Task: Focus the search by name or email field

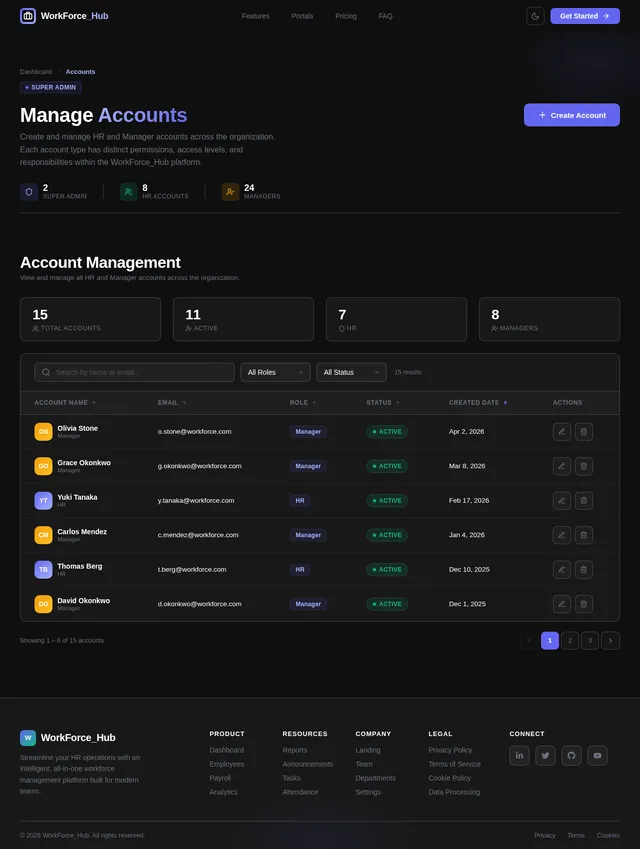Action: [134, 372]
